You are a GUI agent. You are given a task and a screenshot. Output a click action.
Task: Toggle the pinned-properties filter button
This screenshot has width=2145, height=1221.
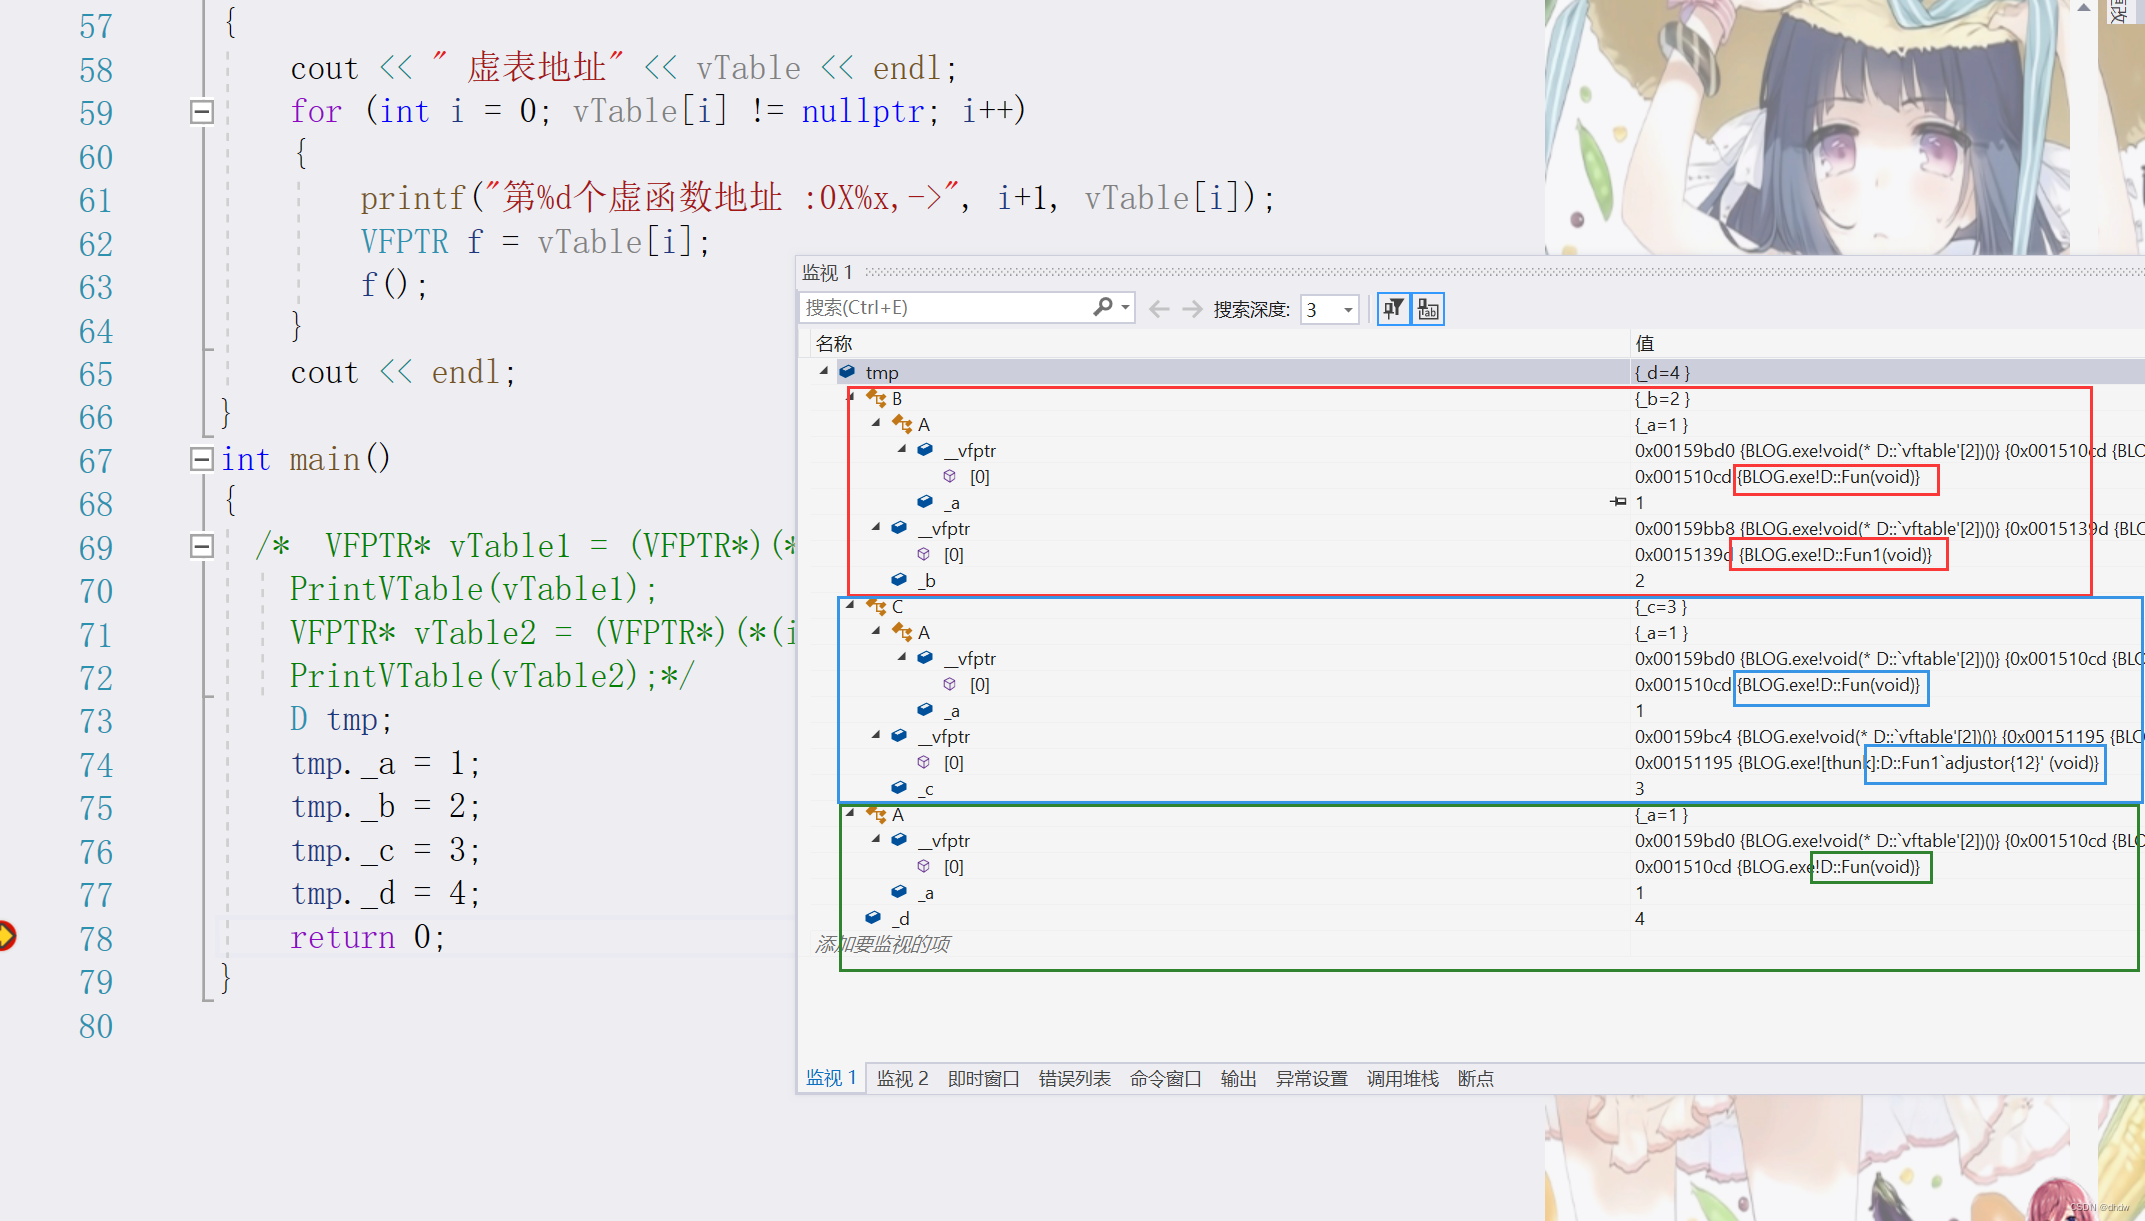1393,309
